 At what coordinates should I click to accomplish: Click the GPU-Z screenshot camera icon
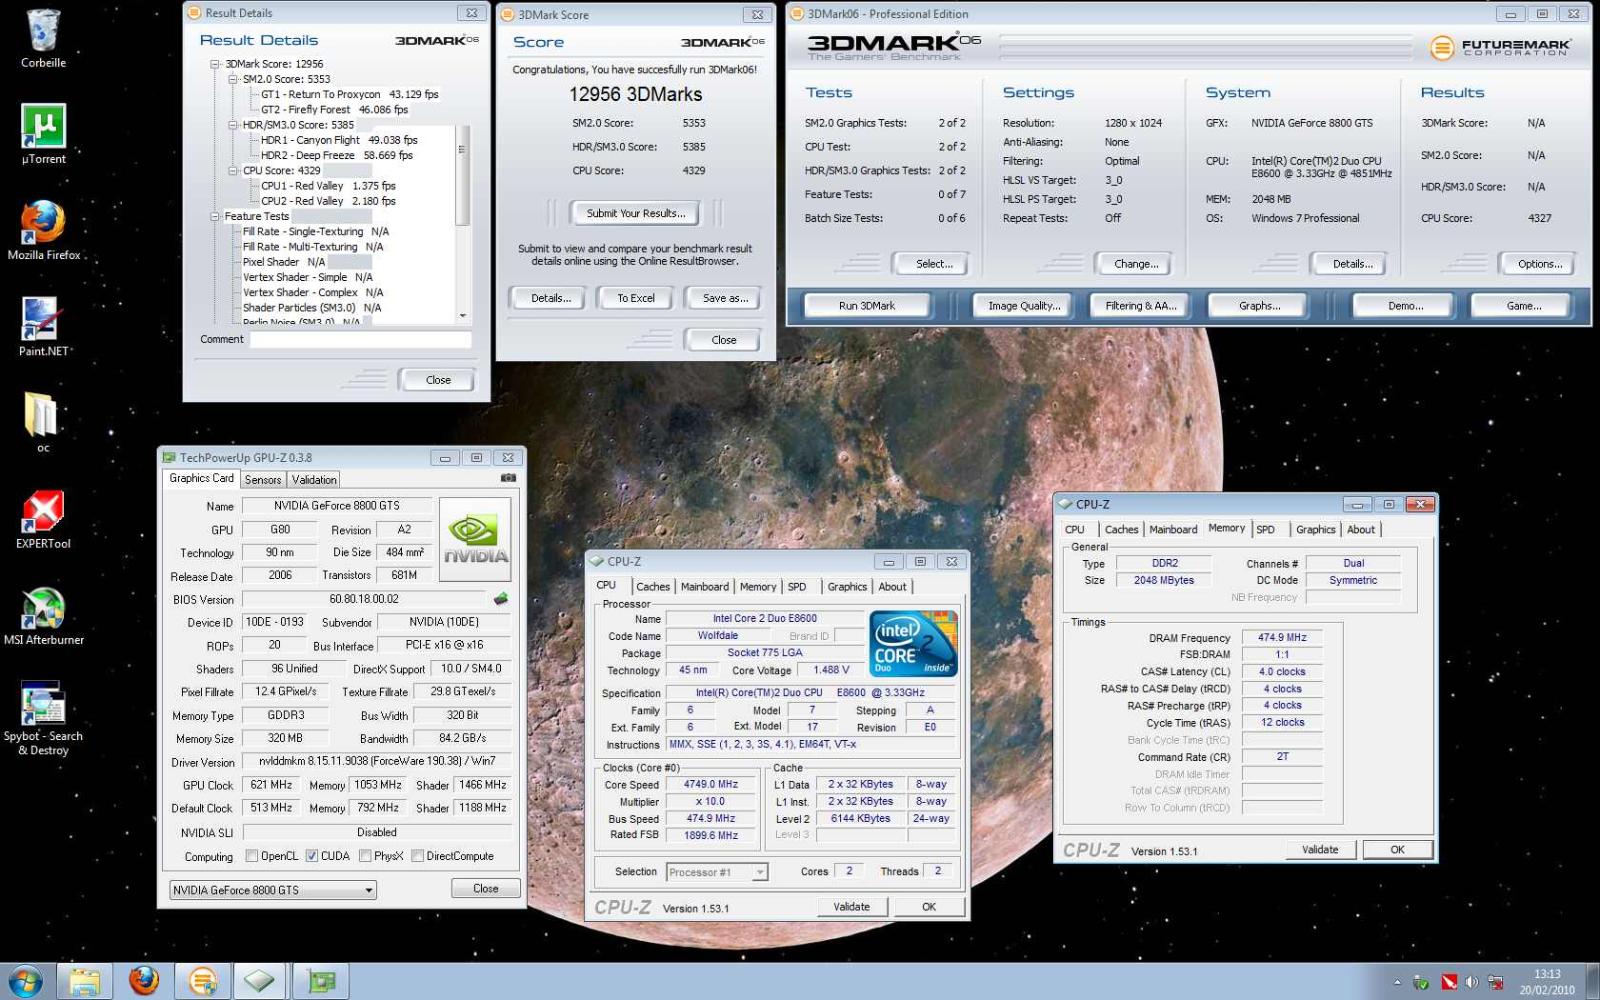click(x=508, y=479)
